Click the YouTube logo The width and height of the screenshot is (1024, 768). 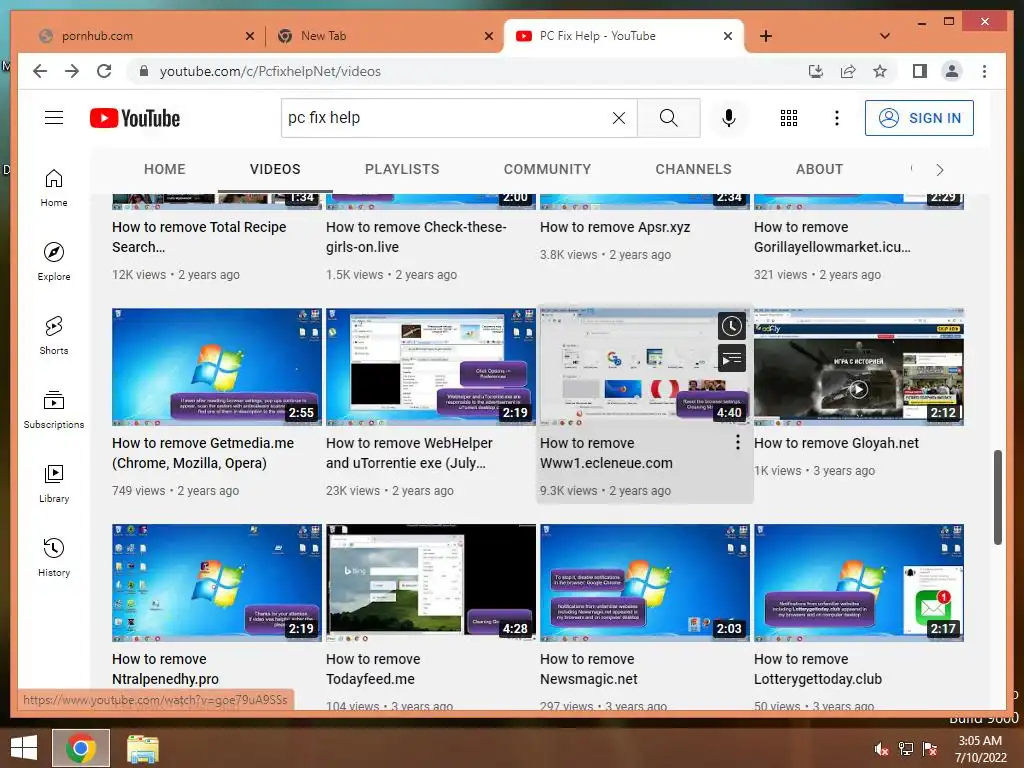135,118
